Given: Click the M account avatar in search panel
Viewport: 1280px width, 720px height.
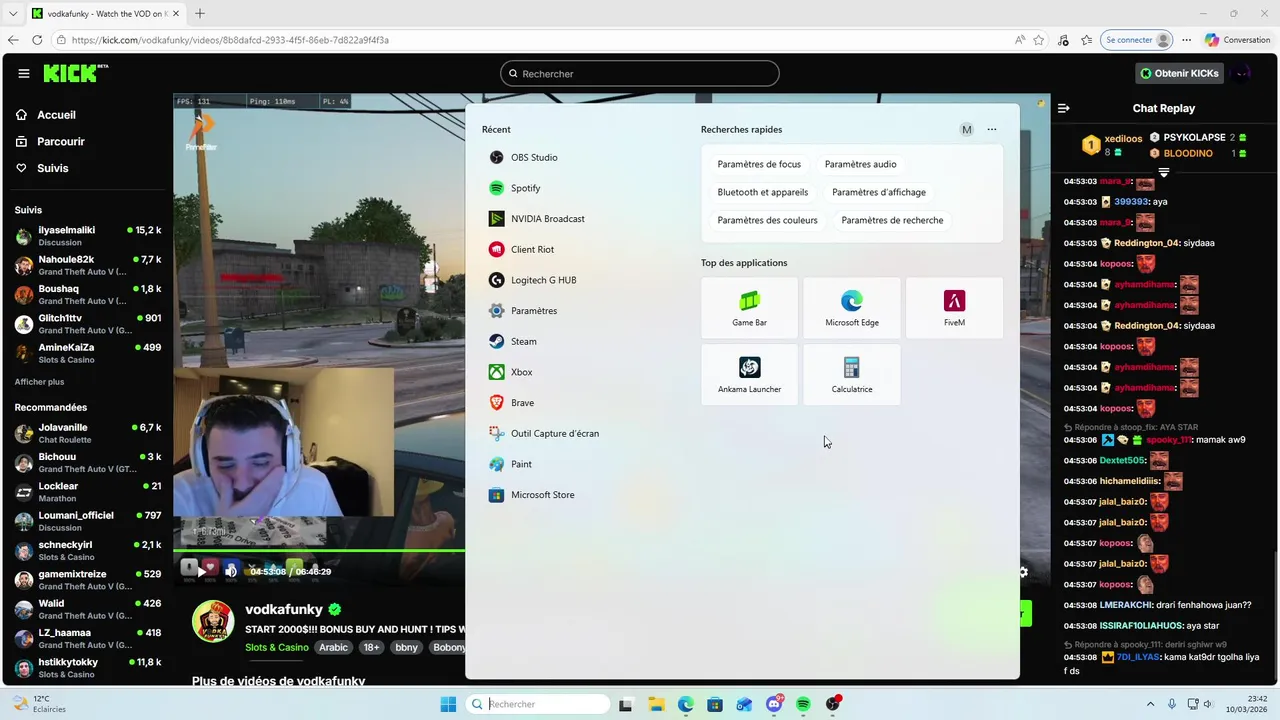Looking at the screenshot, I should coord(966,129).
